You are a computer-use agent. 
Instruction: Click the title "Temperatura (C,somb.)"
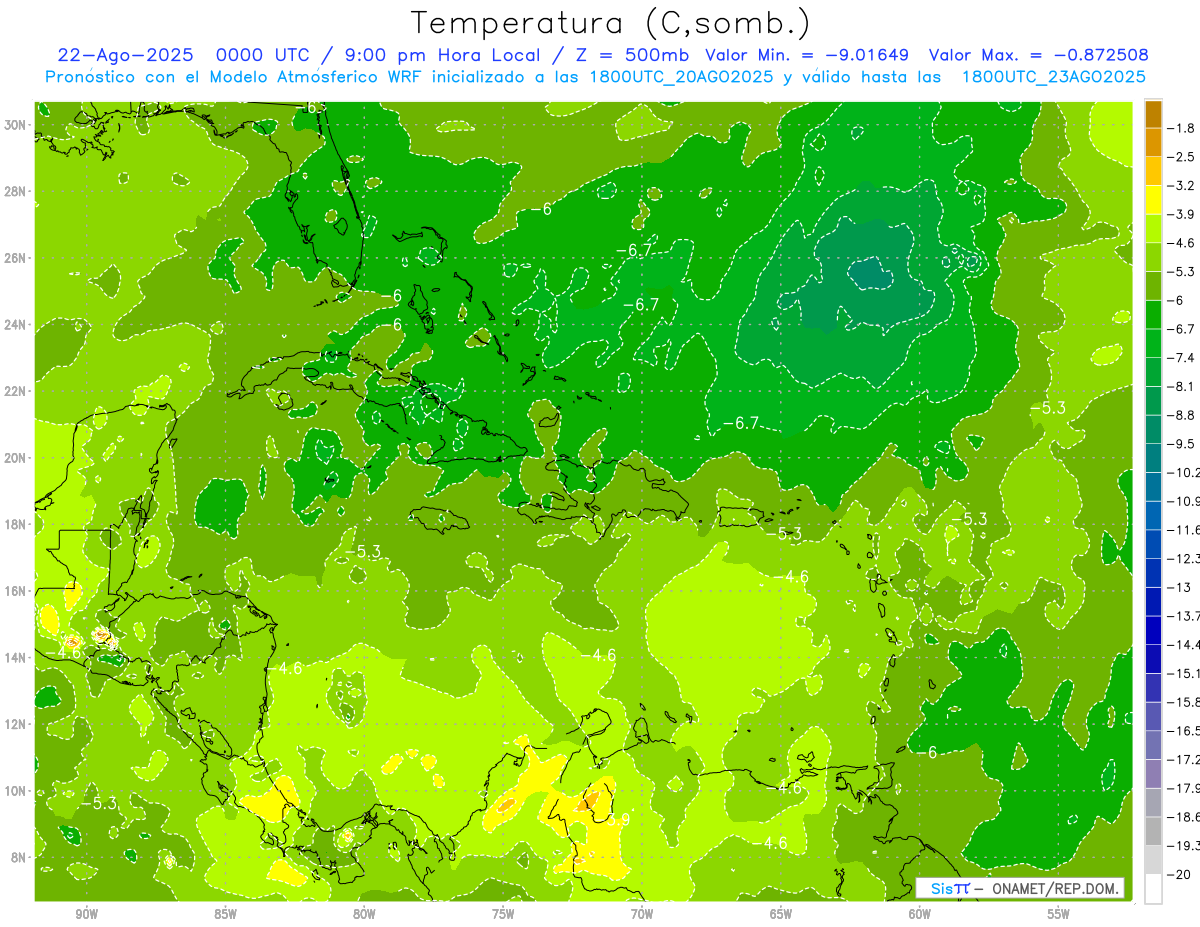611,22
